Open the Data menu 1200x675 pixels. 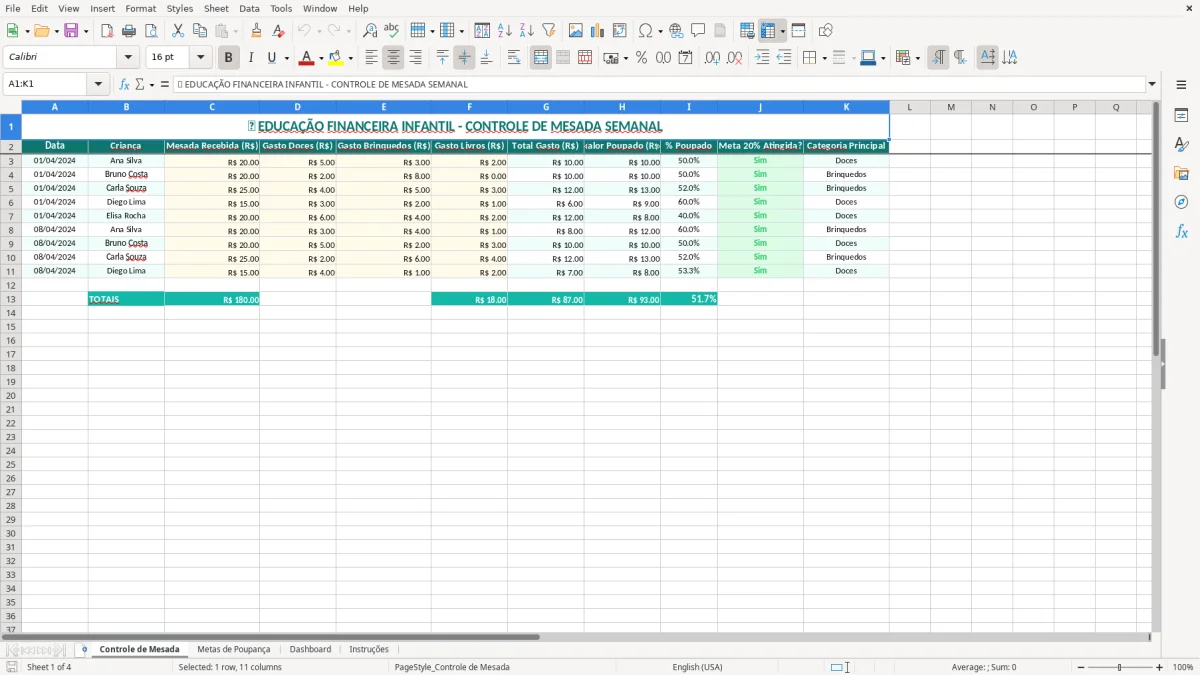click(x=249, y=8)
